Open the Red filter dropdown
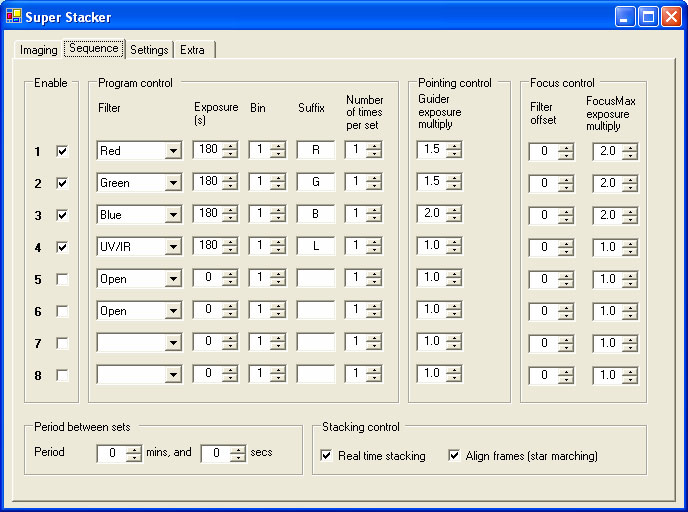The image size is (688, 512). click(x=174, y=151)
